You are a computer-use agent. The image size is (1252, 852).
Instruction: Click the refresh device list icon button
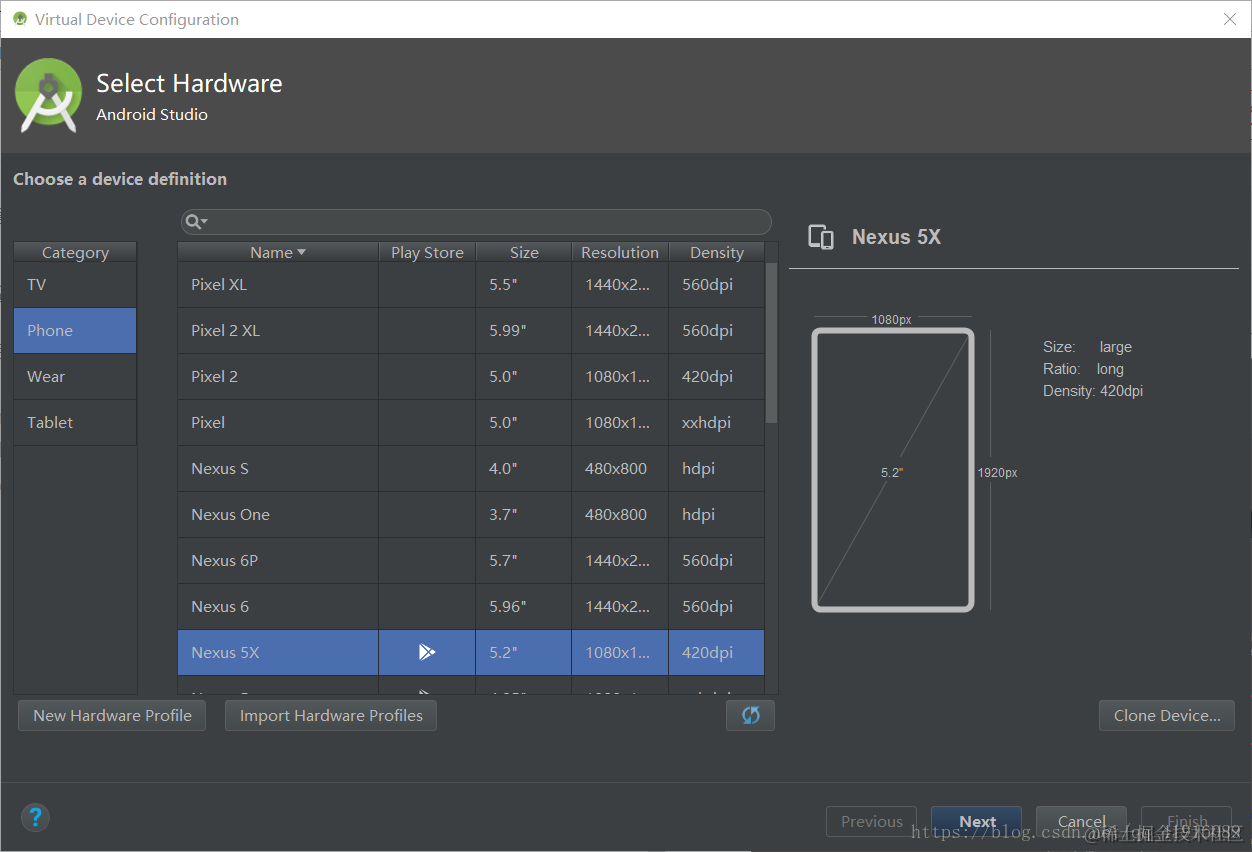(750, 715)
